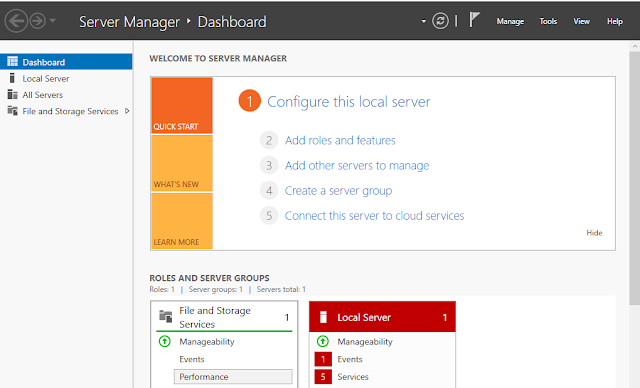Click the File and Storage Services sidebar icon

coord(13,111)
